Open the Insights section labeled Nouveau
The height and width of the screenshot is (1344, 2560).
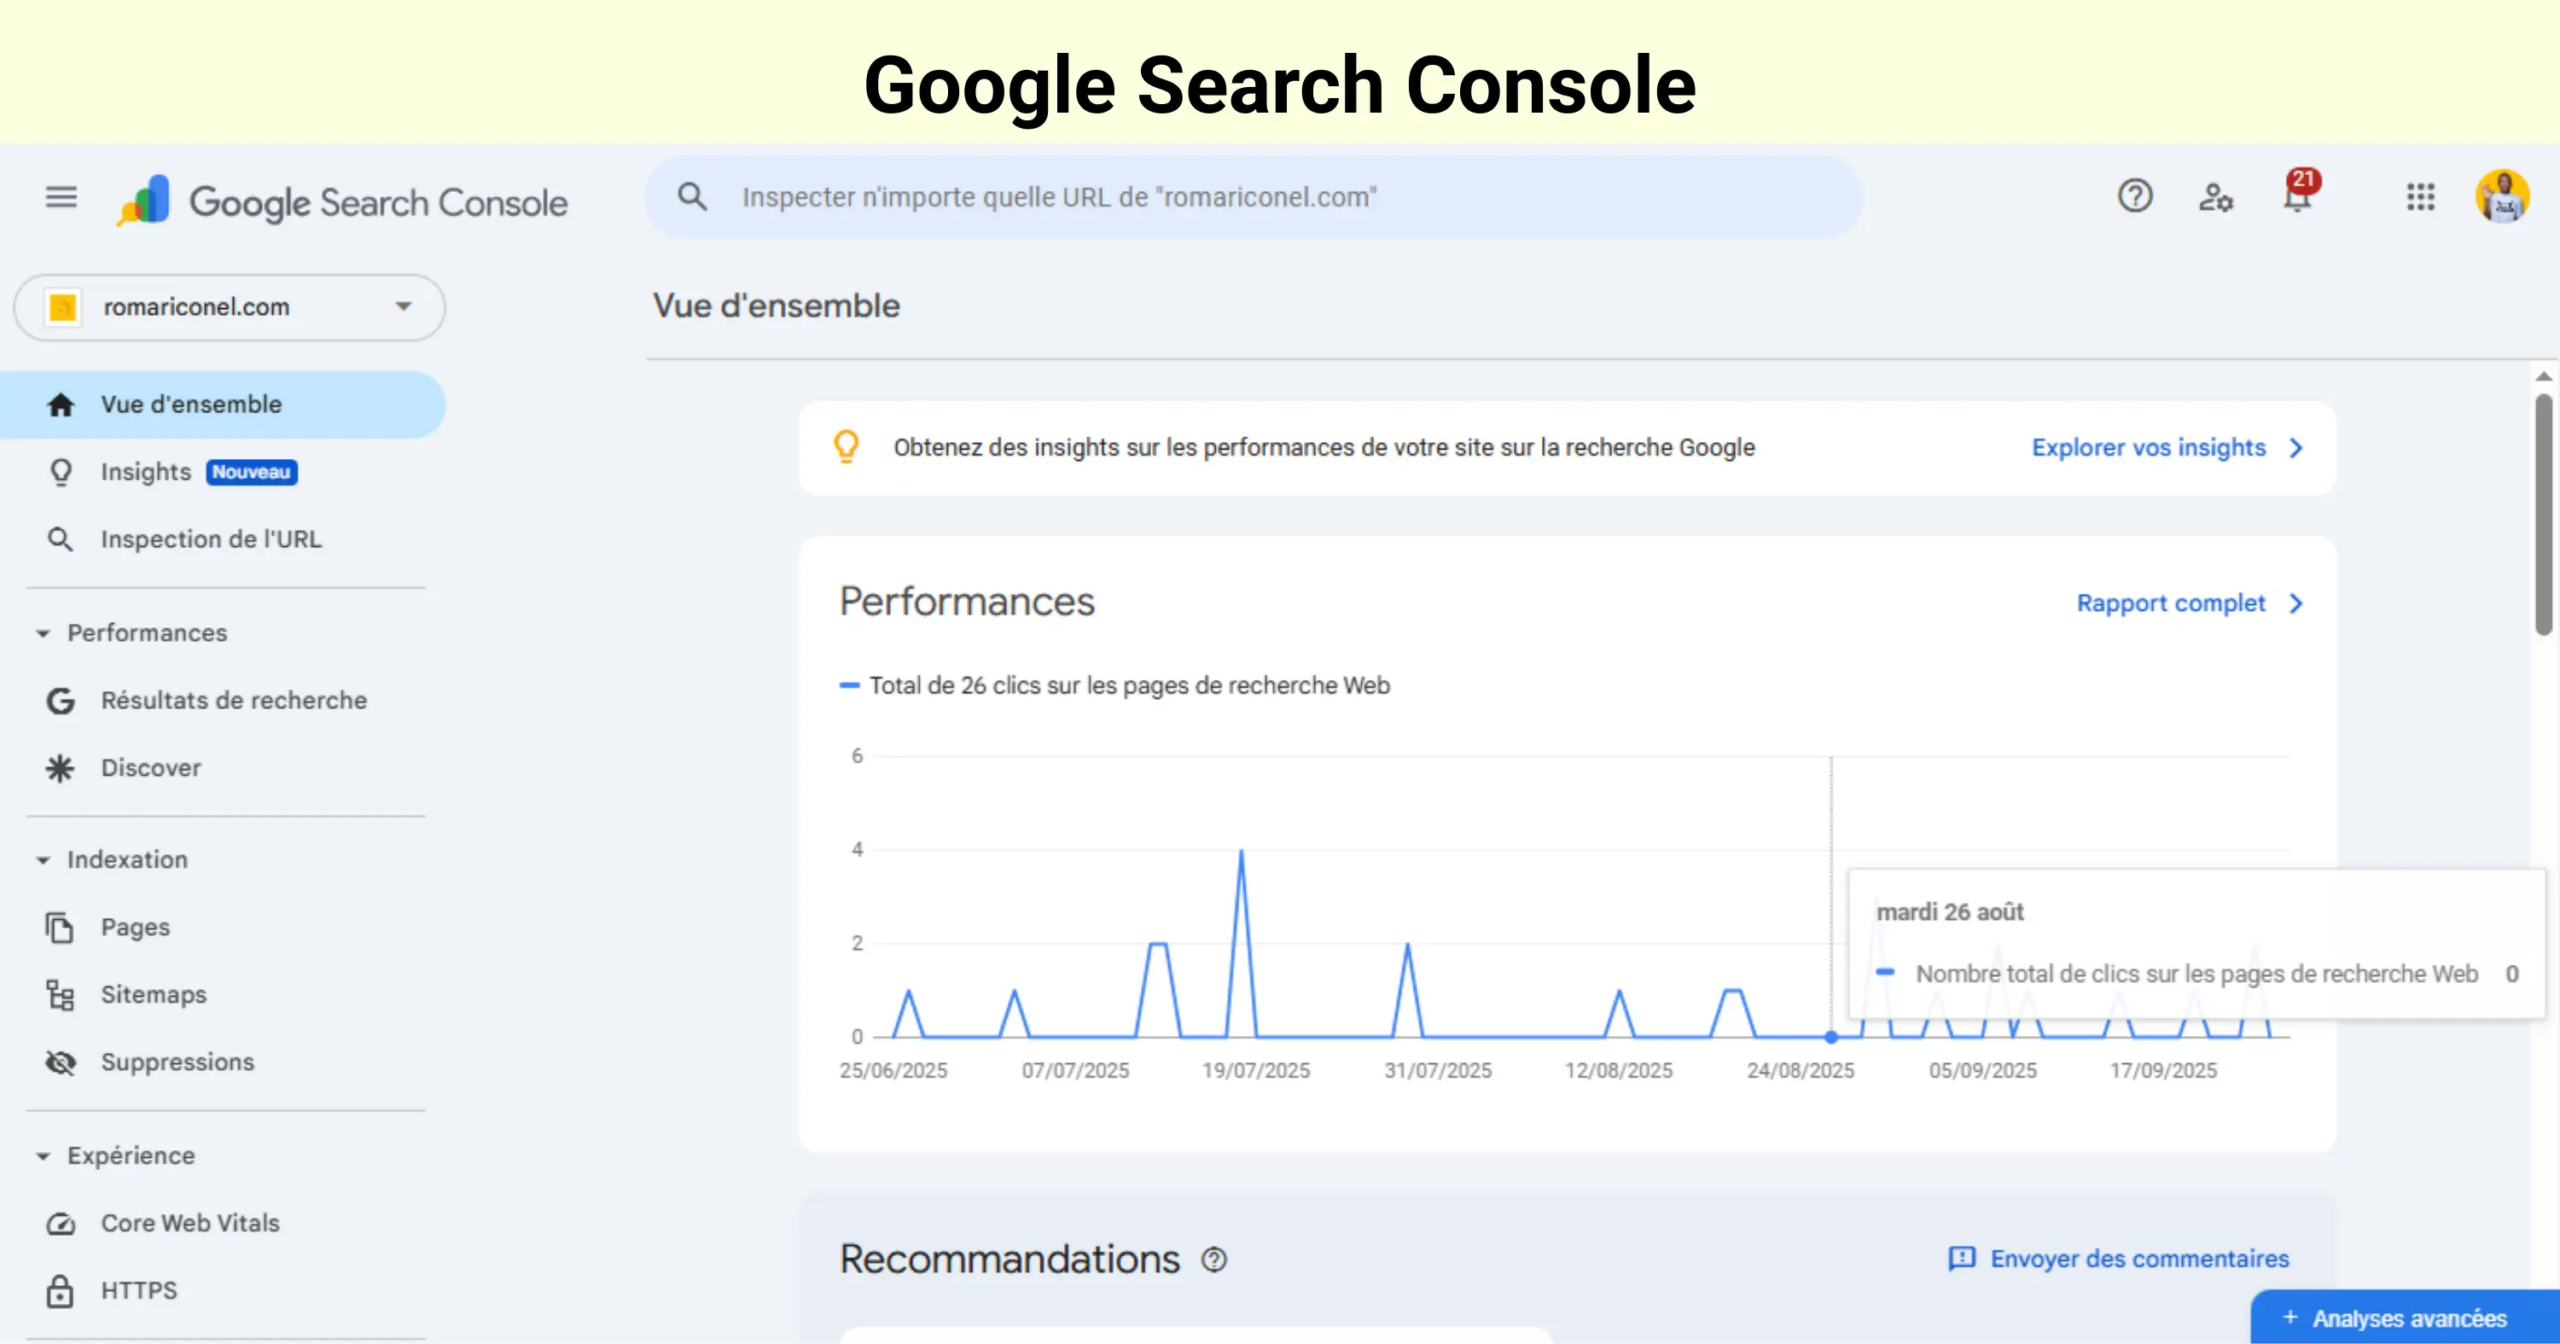point(145,471)
